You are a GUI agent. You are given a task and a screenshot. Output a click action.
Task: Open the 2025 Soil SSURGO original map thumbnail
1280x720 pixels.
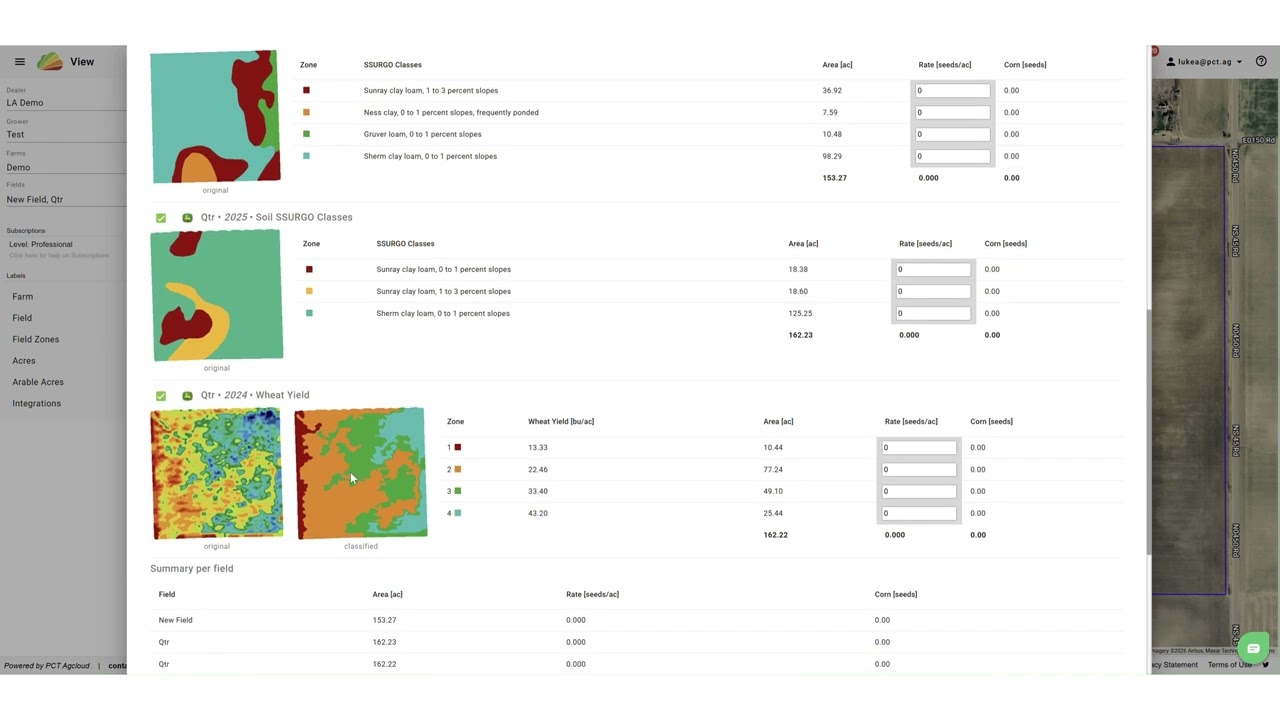coord(216,295)
